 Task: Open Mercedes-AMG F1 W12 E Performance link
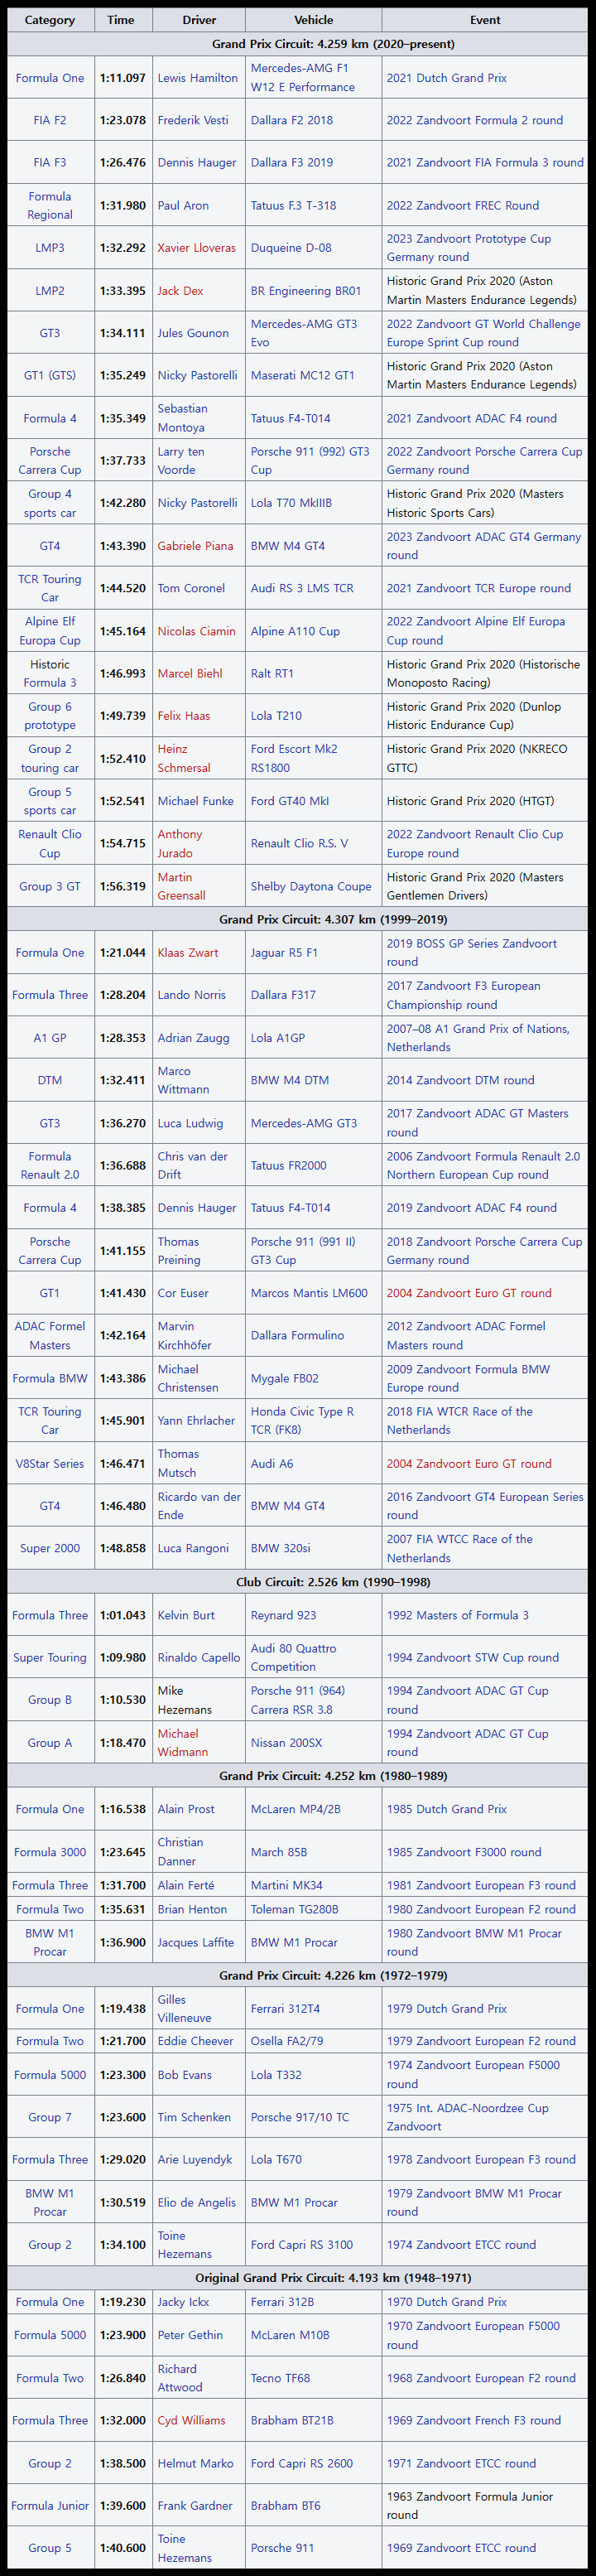[303, 78]
